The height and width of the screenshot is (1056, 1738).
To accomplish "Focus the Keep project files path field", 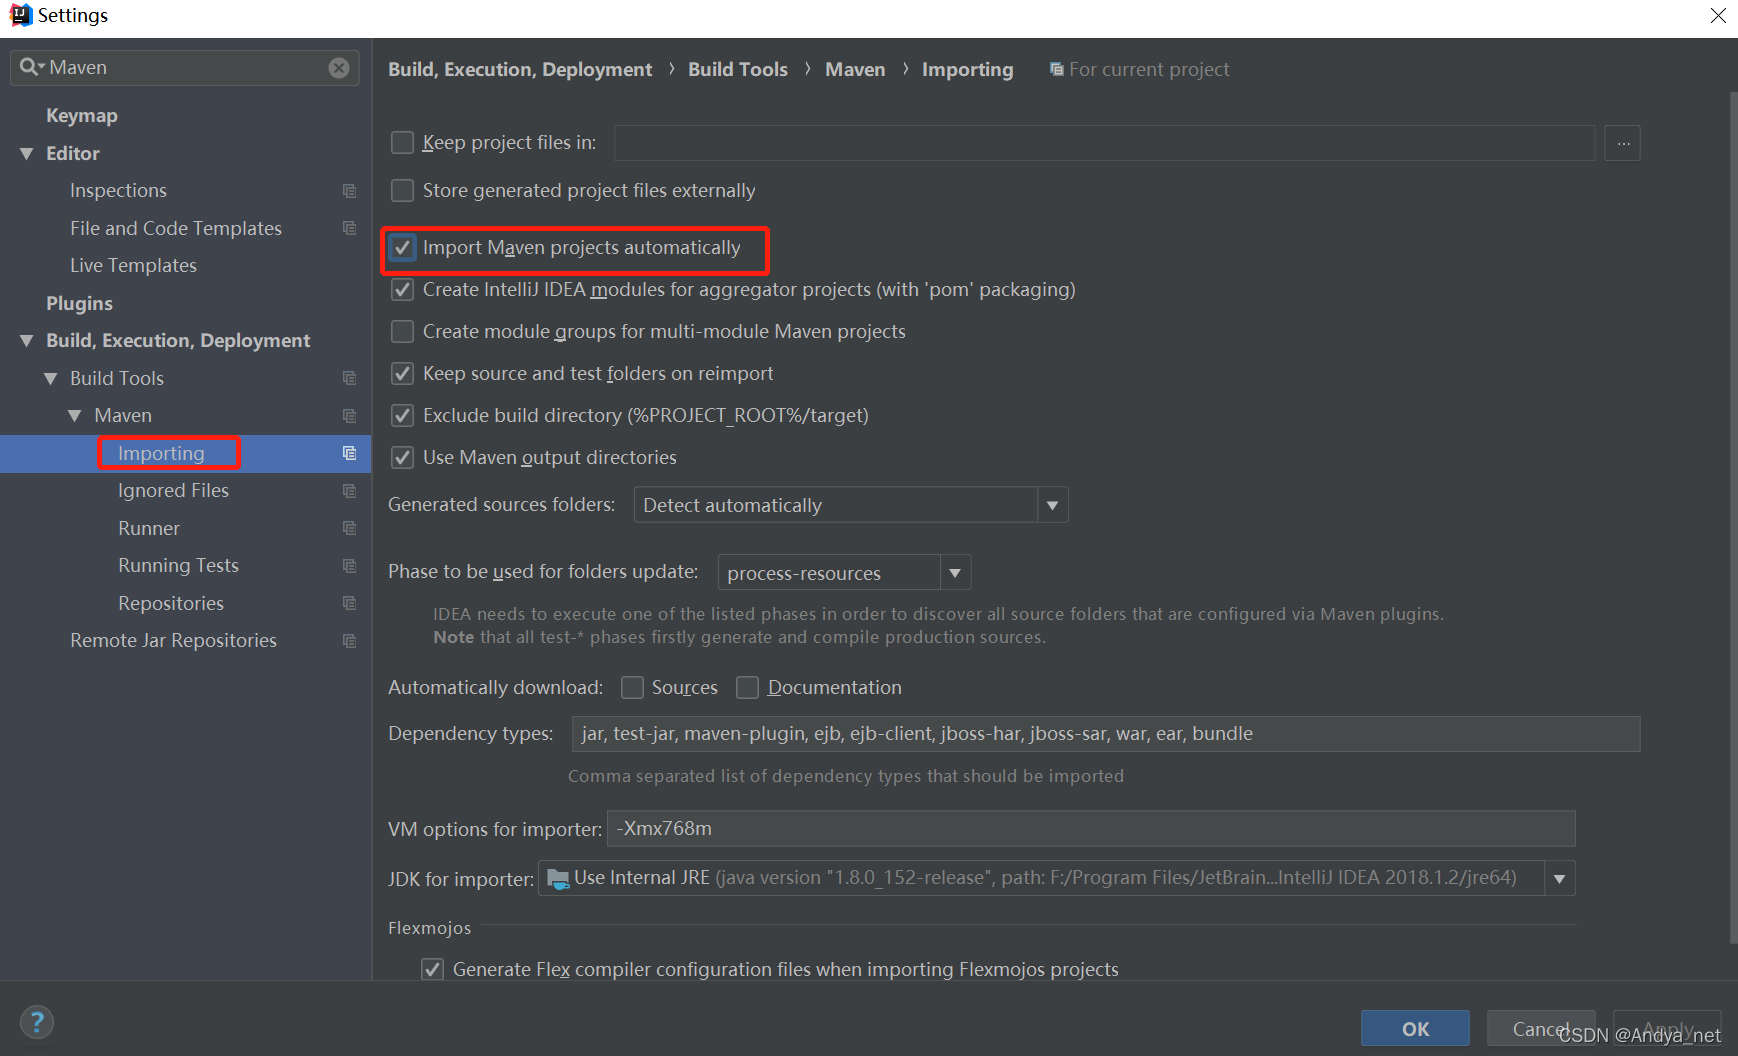I will (1104, 143).
